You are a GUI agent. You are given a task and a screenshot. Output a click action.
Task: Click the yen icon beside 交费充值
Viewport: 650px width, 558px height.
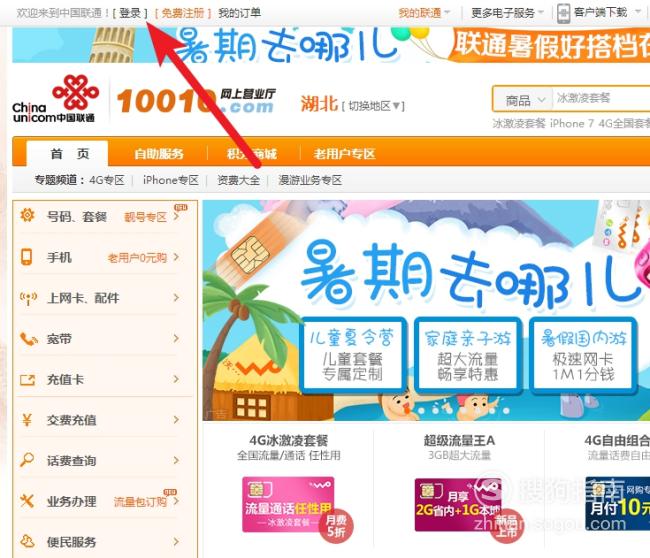click(x=27, y=420)
